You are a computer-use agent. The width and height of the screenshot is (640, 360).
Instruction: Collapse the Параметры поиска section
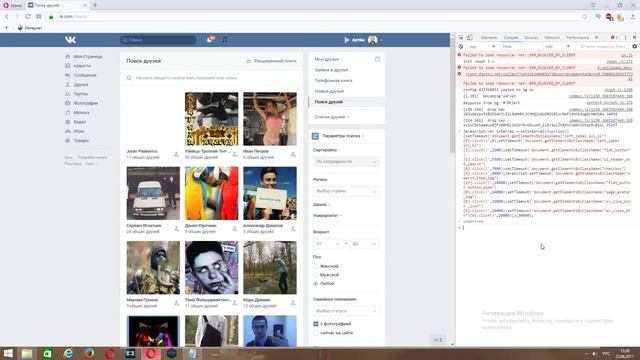tap(343, 136)
